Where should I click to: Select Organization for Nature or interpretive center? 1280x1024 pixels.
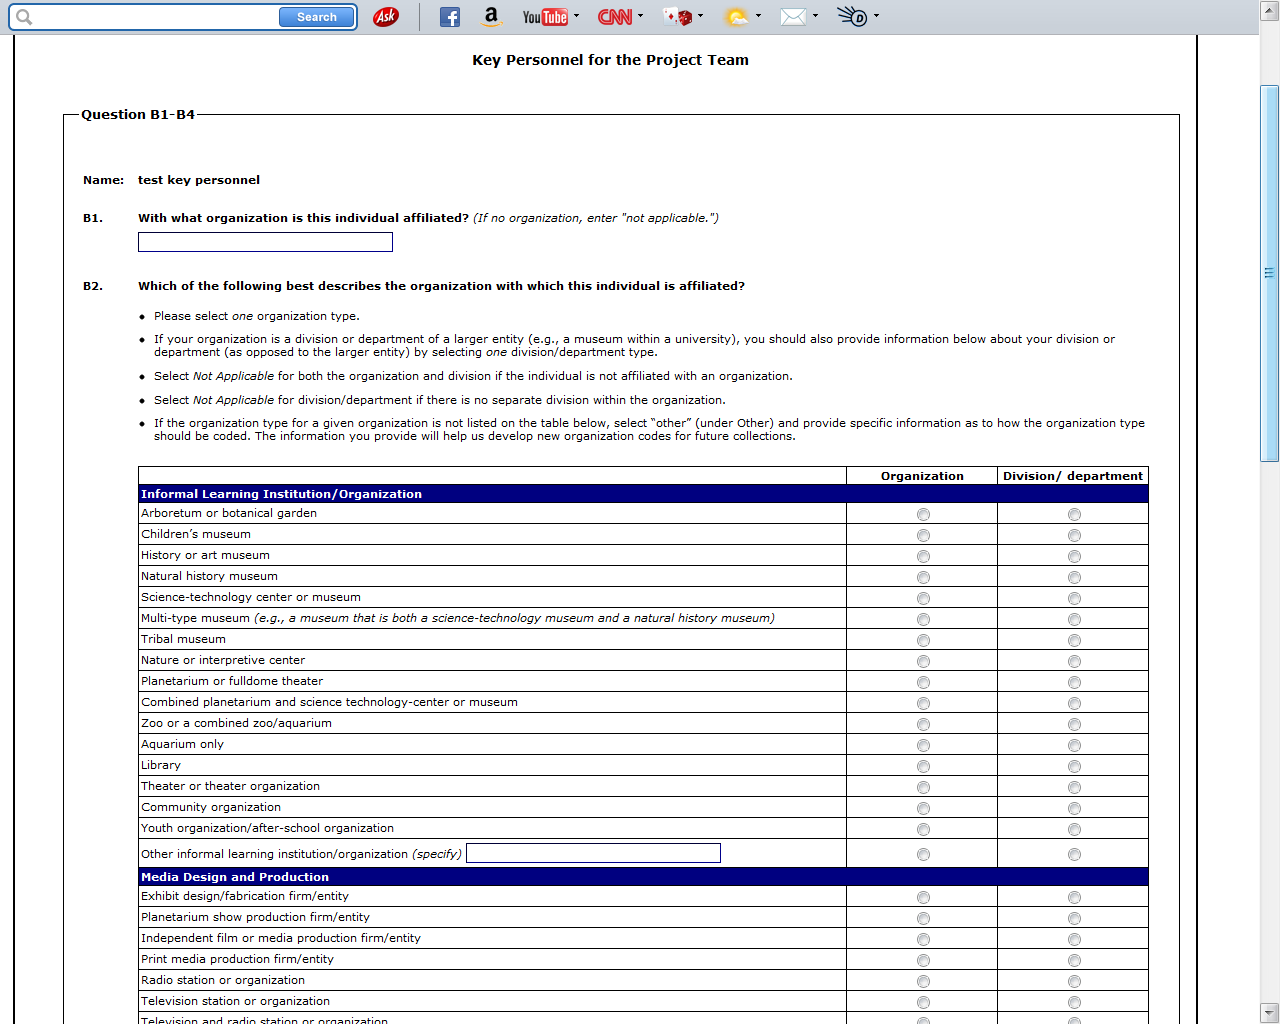pyautogui.click(x=923, y=661)
